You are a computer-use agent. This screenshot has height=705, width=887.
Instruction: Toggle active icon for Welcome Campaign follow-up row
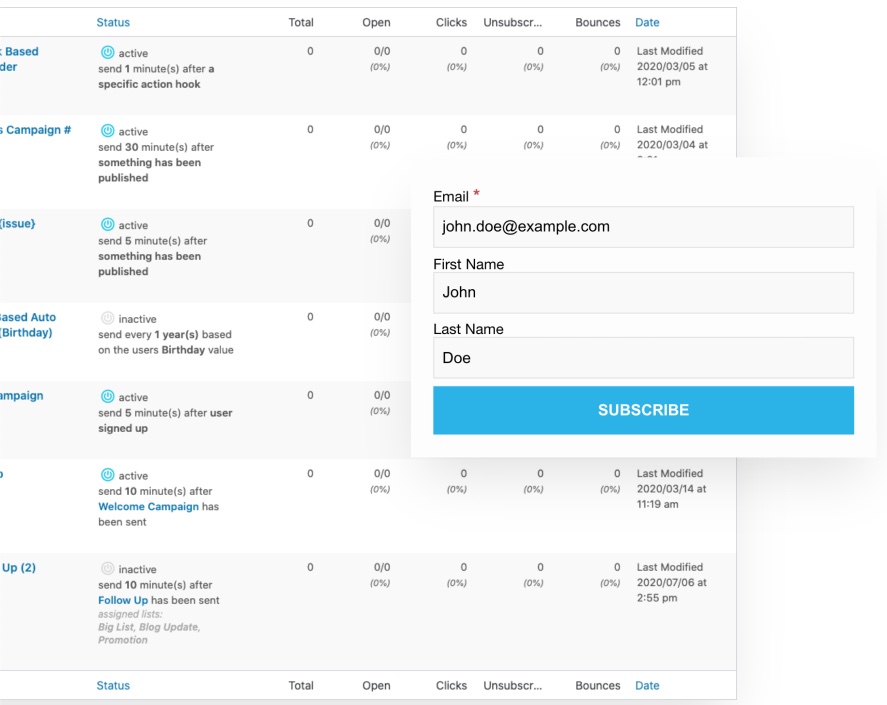pos(107,475)
